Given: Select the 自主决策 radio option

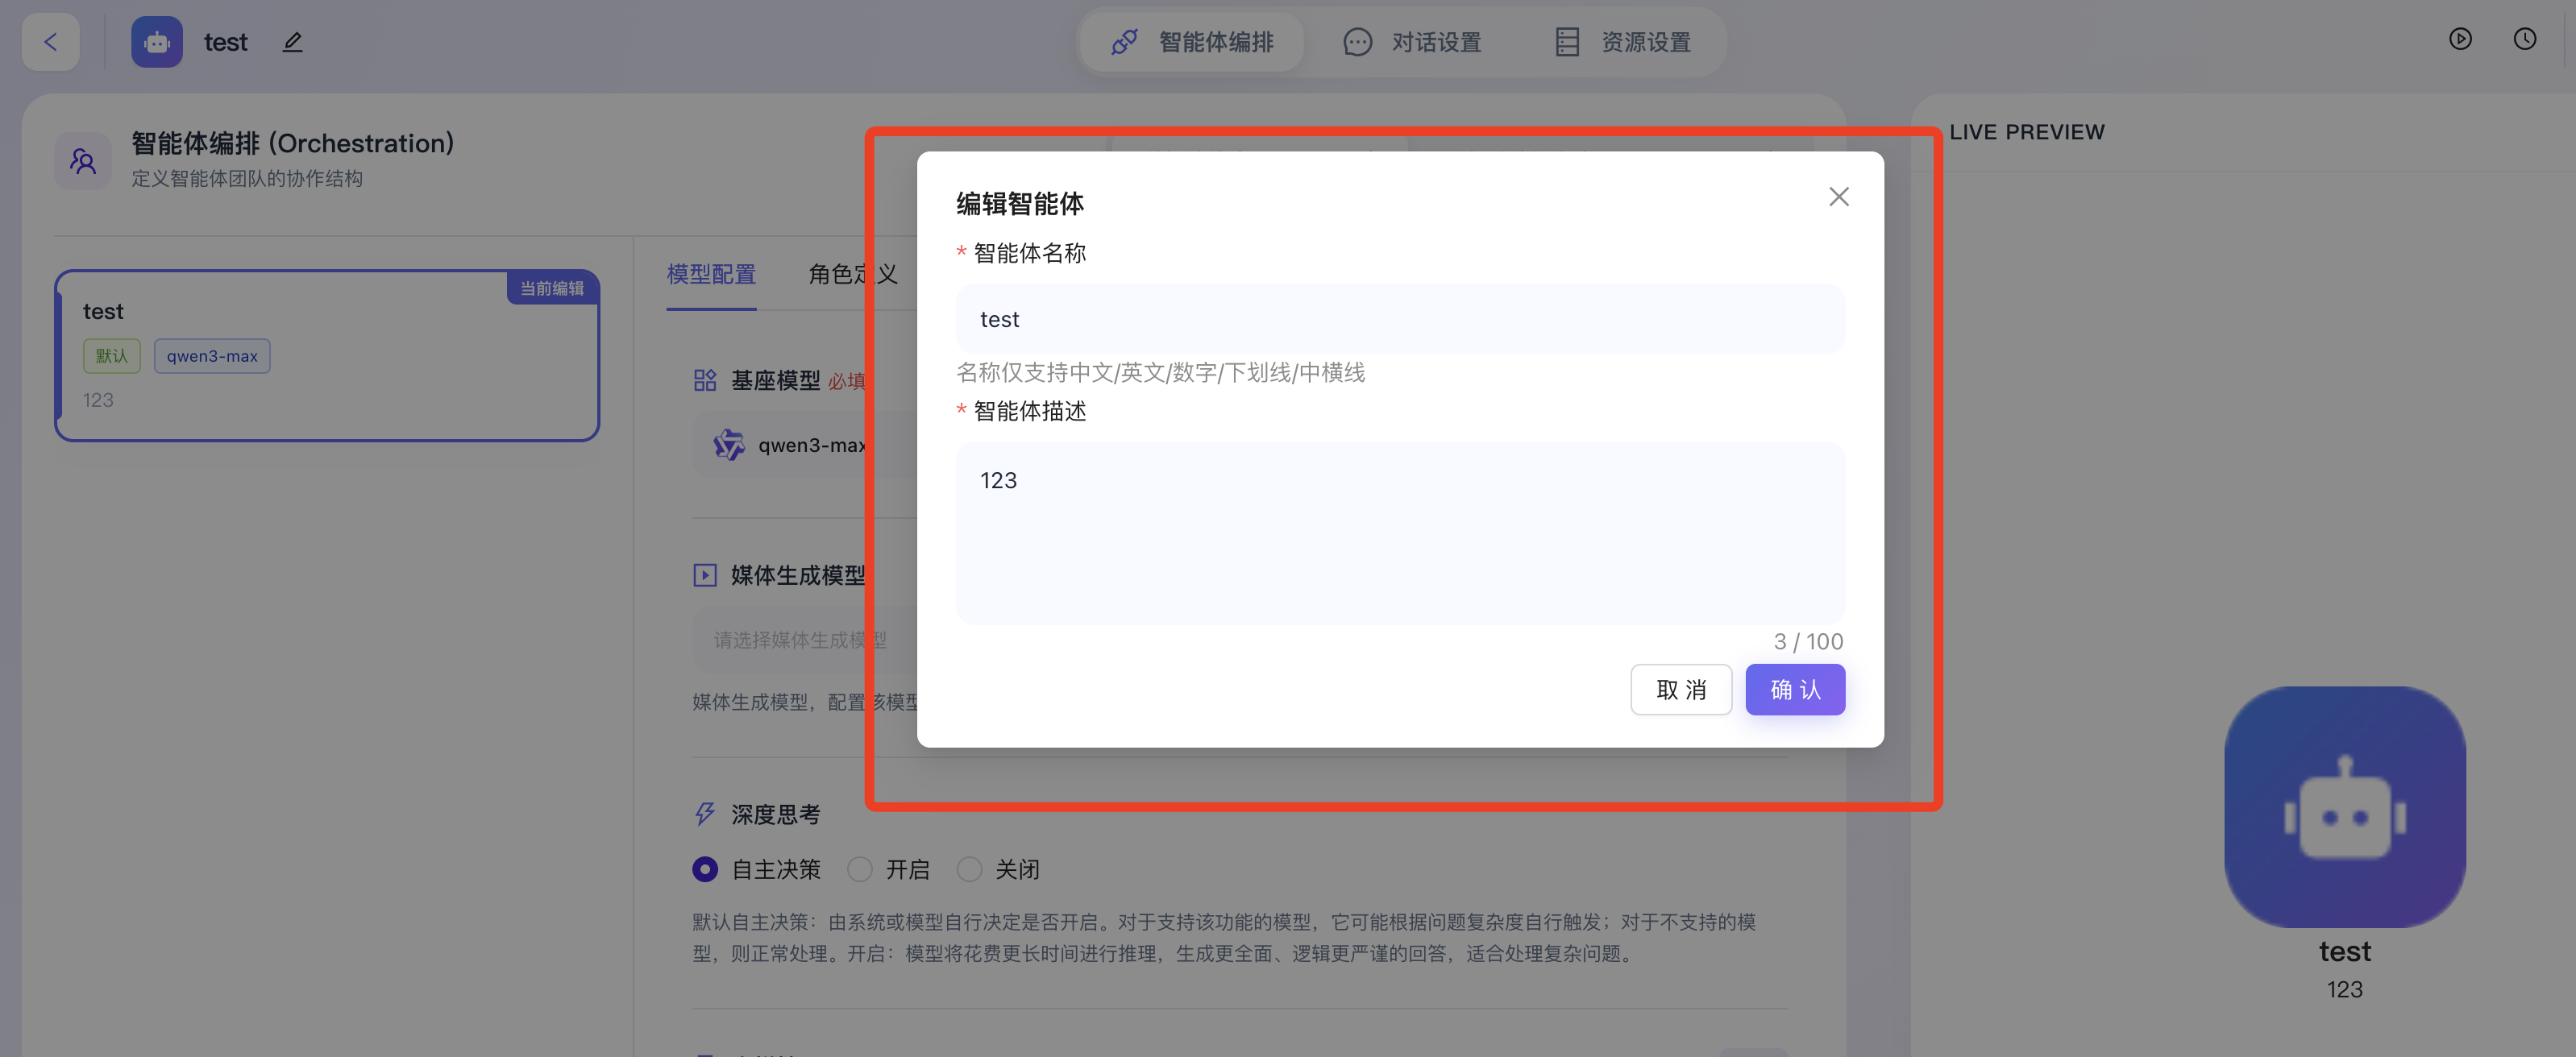Looking at the screenshot, I should tap(705, 869).
